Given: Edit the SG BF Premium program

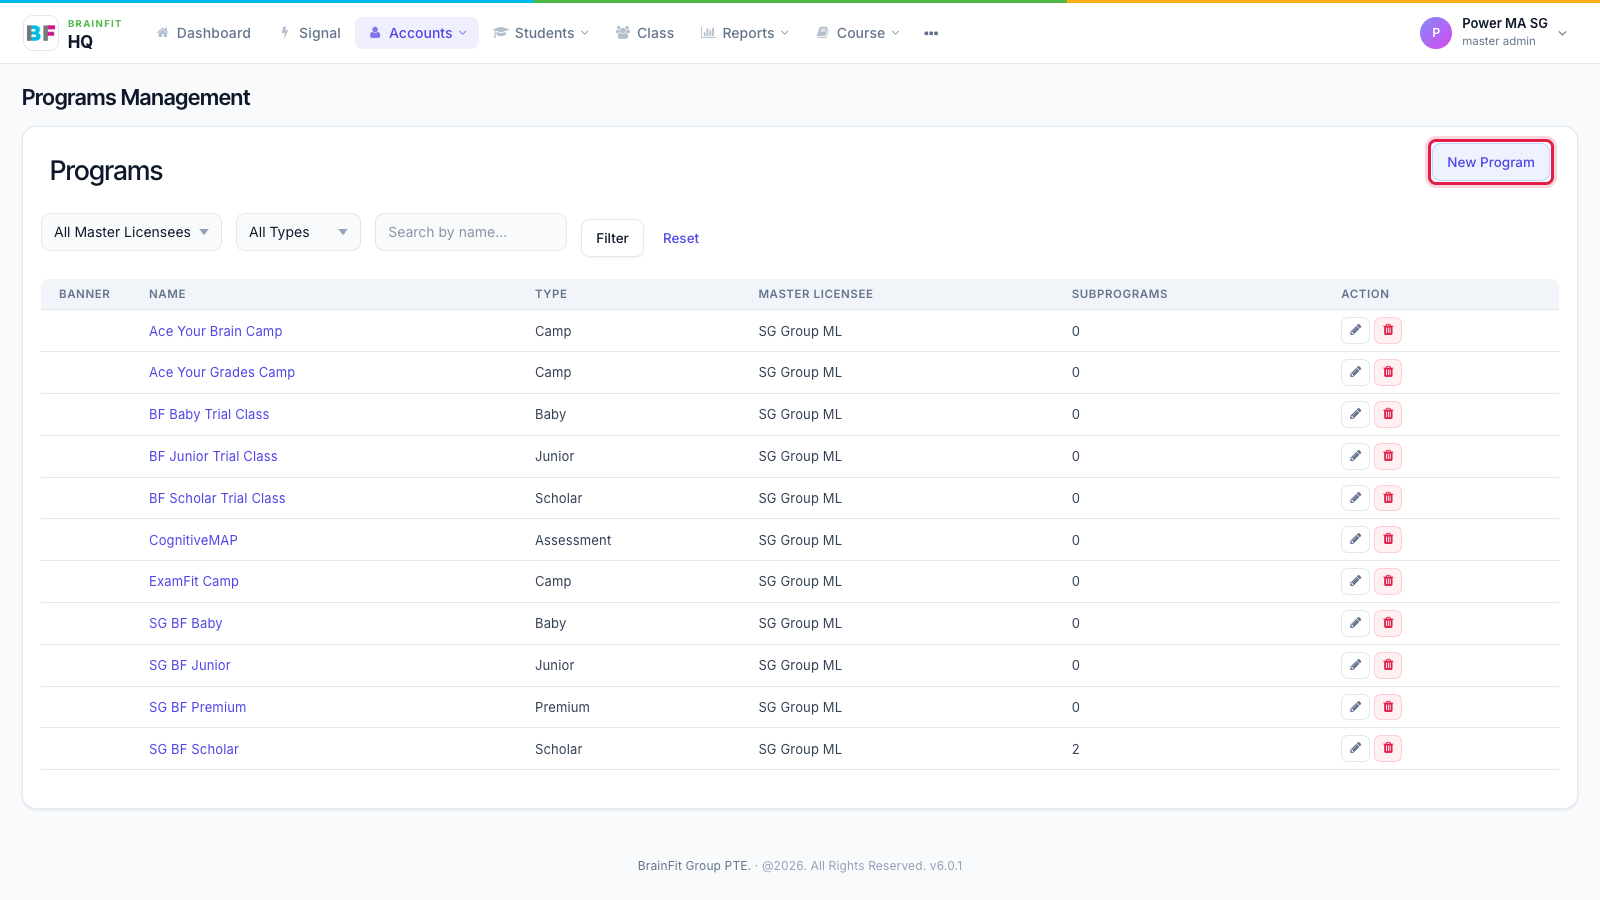Looking at the screenshot, I should coord(1355,707).
